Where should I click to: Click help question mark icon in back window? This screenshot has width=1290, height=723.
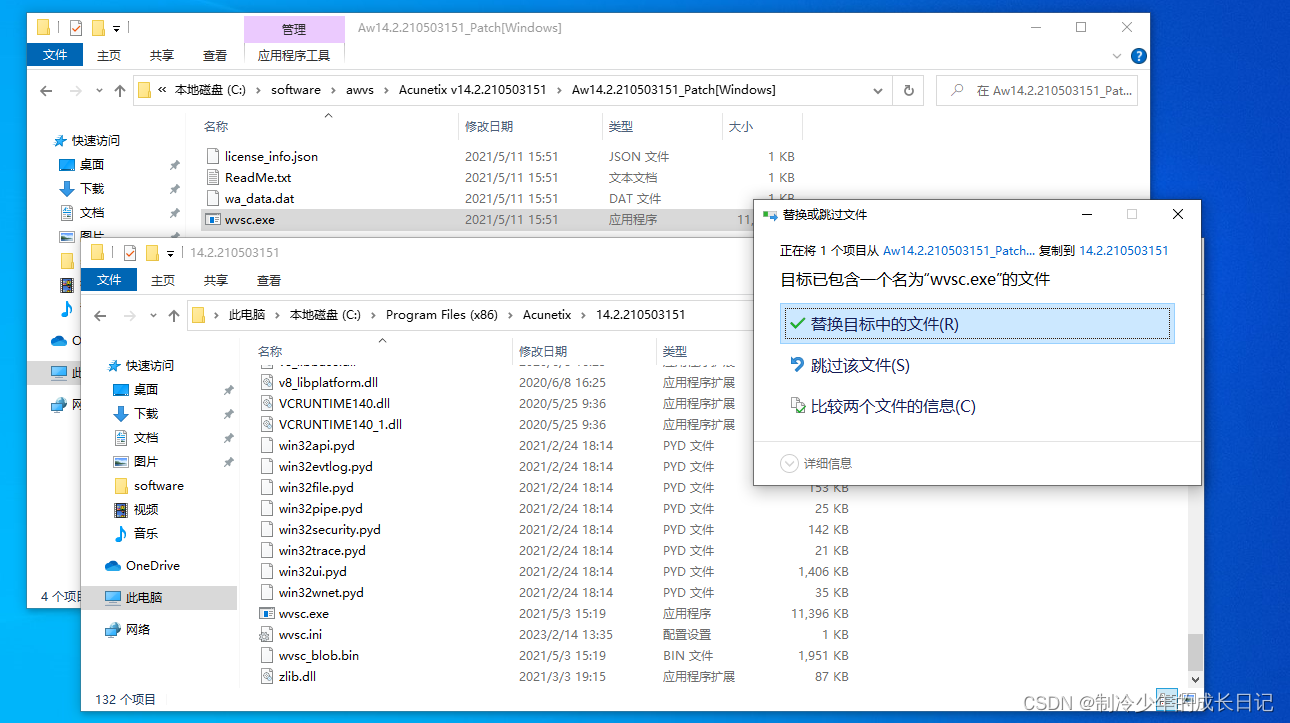pos(1138,56)
